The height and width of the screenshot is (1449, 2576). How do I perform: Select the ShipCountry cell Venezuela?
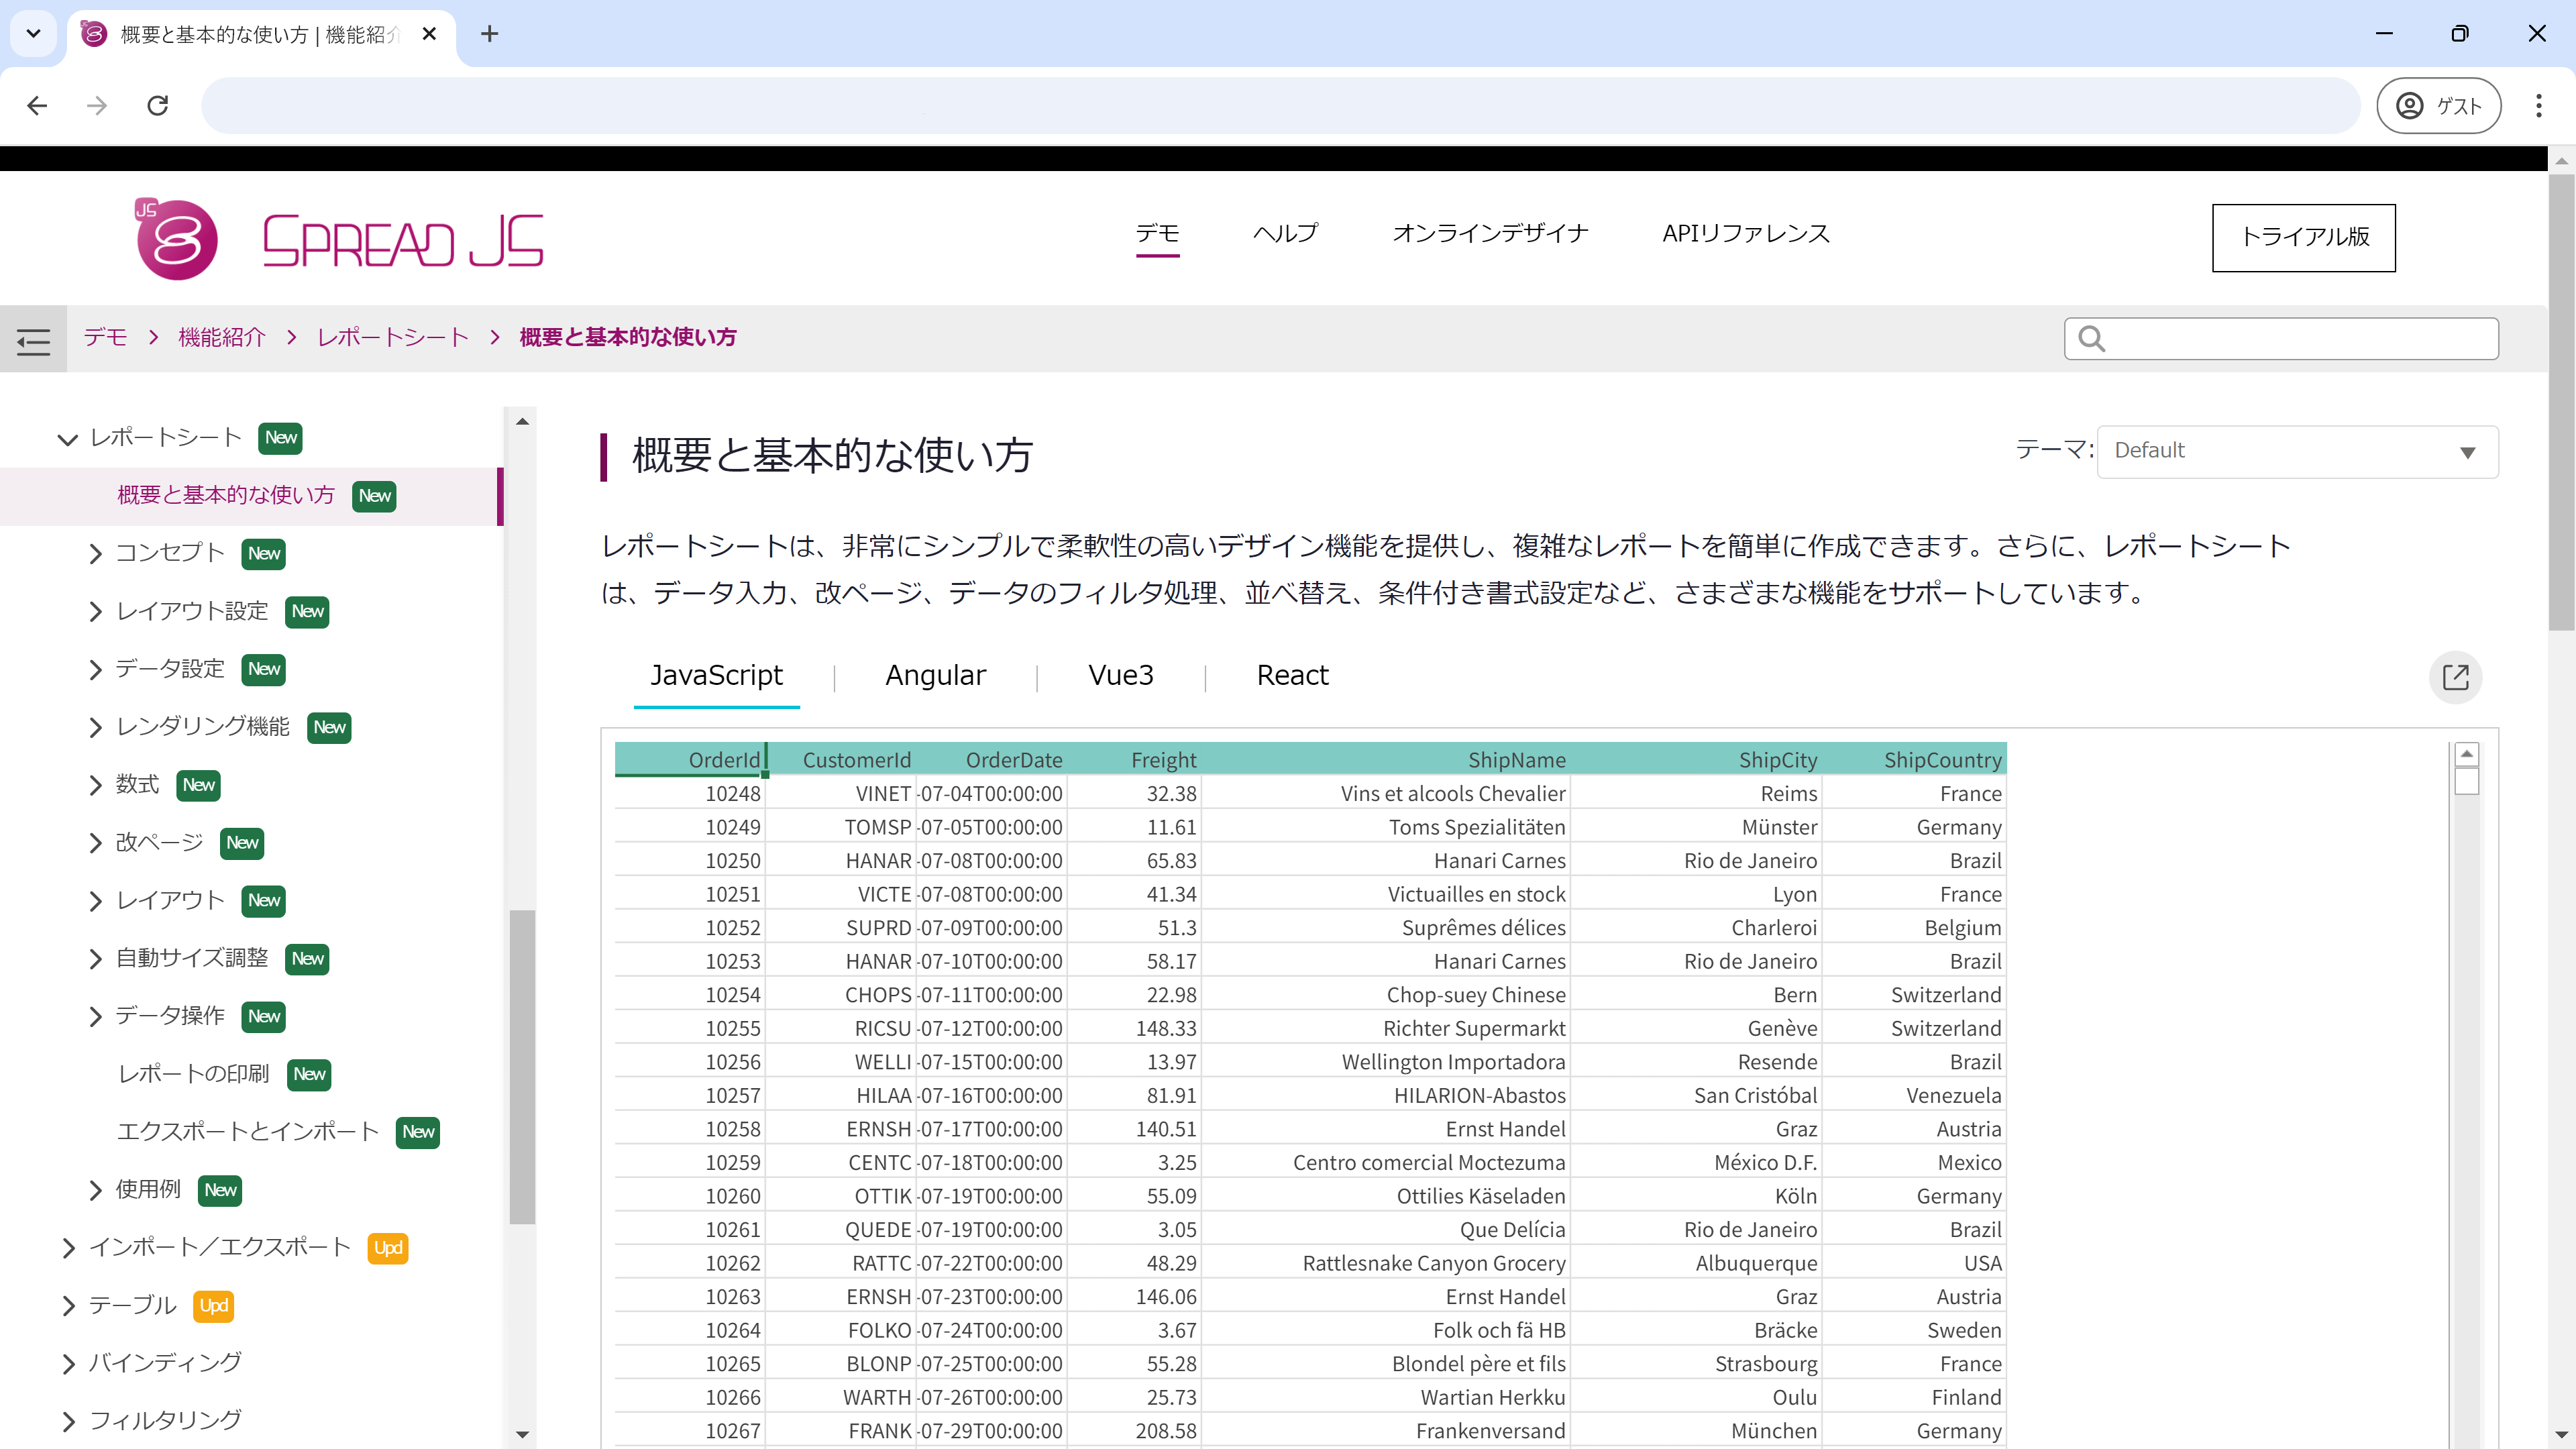click(x=1914, y=1096)
